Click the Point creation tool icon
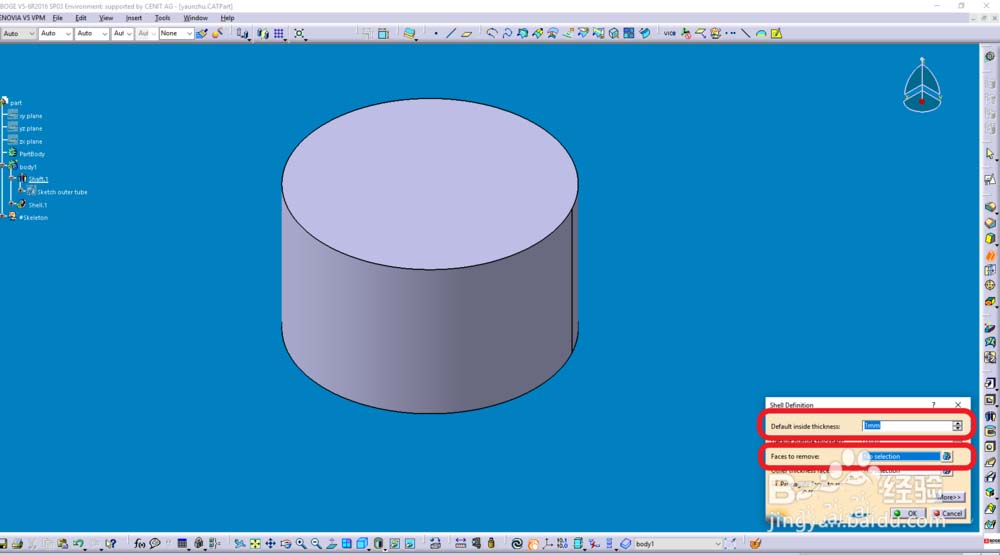 click(436, 33)
